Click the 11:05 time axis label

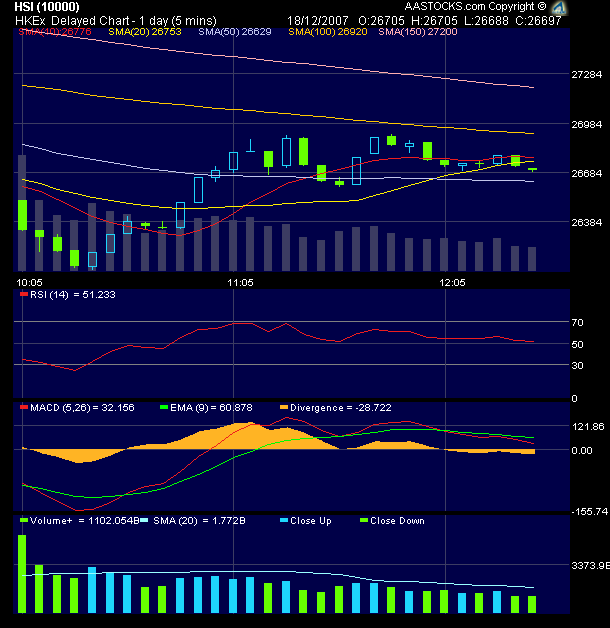pyautogui.click(x=240, y=283)
